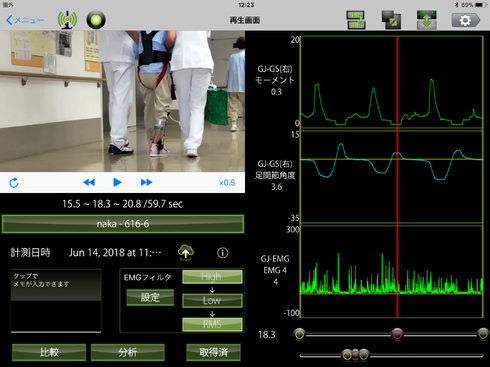Tap the overlapping squares overlay icon
Screen dimensions: 490x367
(x=391, y=20)
